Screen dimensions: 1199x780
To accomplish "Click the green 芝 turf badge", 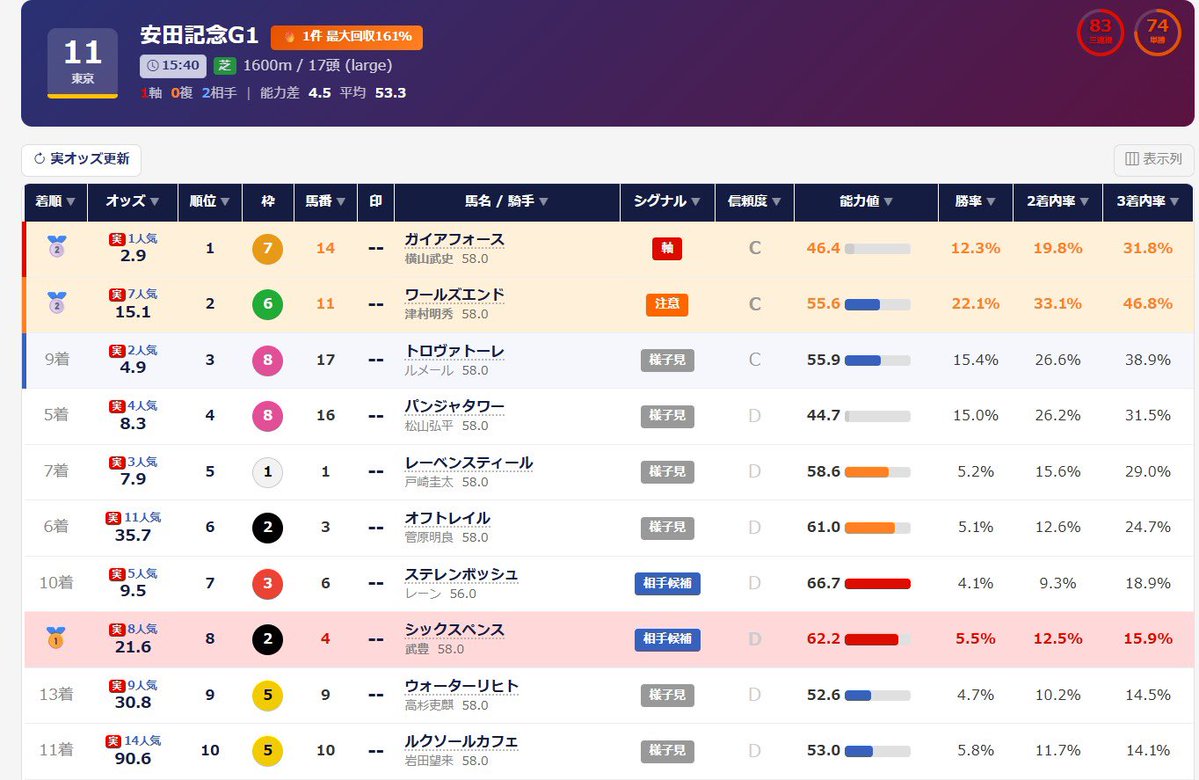I will 224,66.
